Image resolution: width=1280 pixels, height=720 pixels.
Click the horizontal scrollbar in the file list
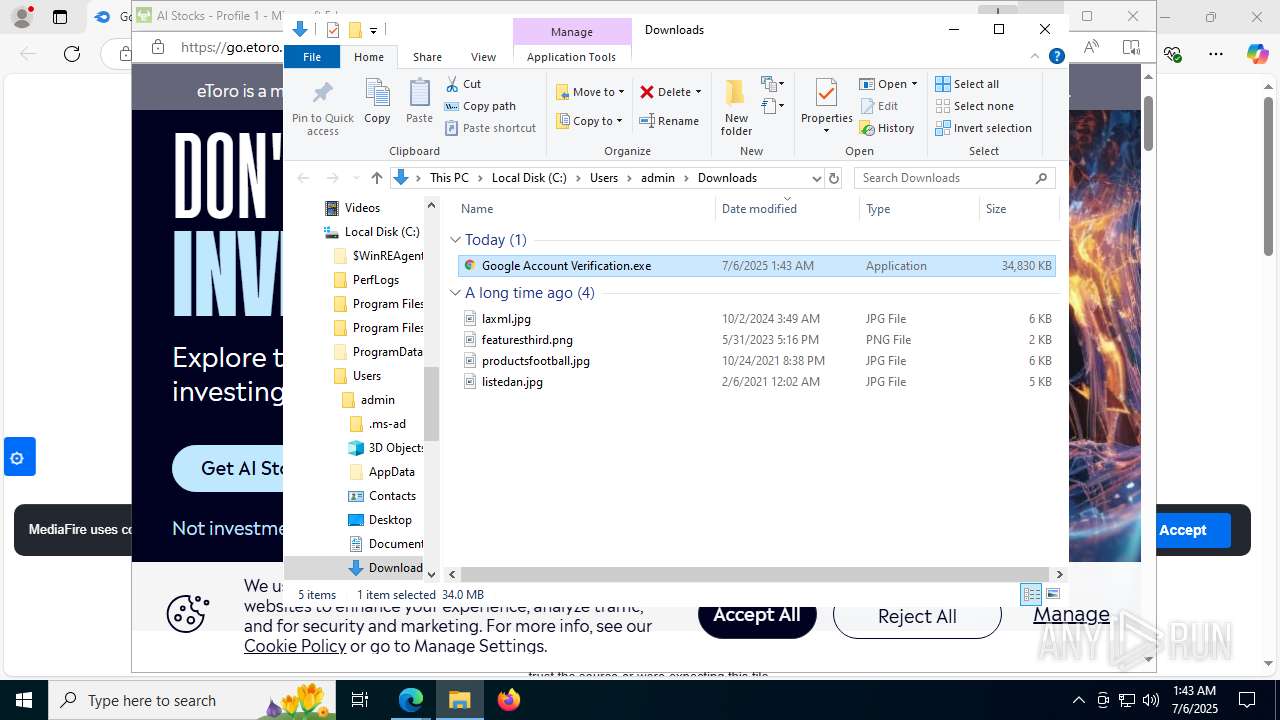coord(755,574)
